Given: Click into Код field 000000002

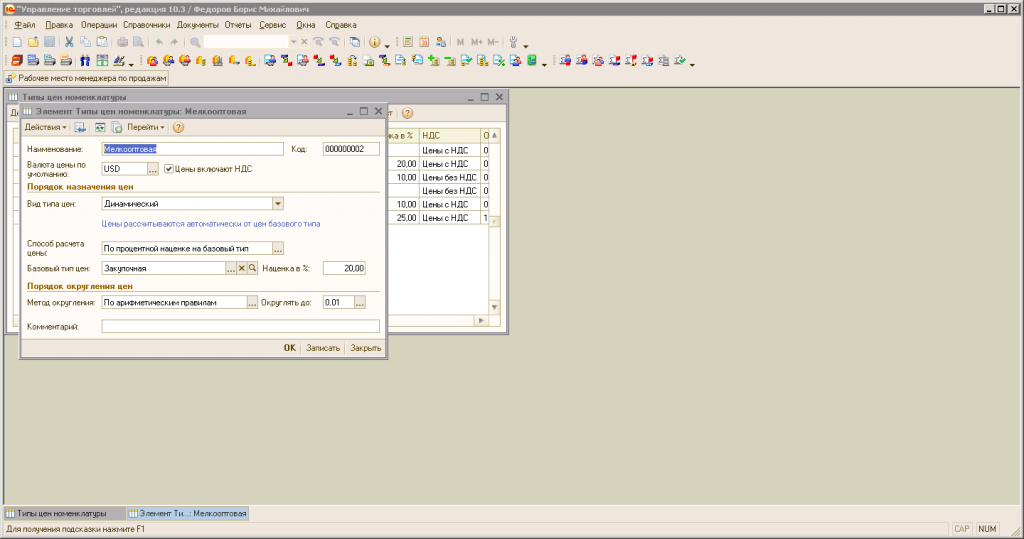Looking at the screenshot, I should coord(351,149).
